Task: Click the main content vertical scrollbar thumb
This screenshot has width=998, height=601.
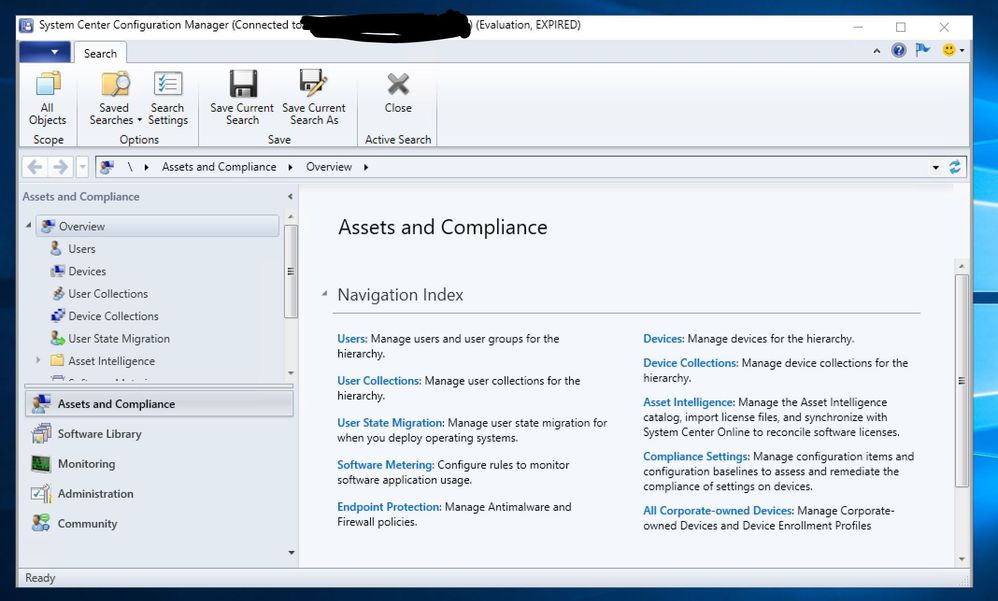Action: pos(962,381)
